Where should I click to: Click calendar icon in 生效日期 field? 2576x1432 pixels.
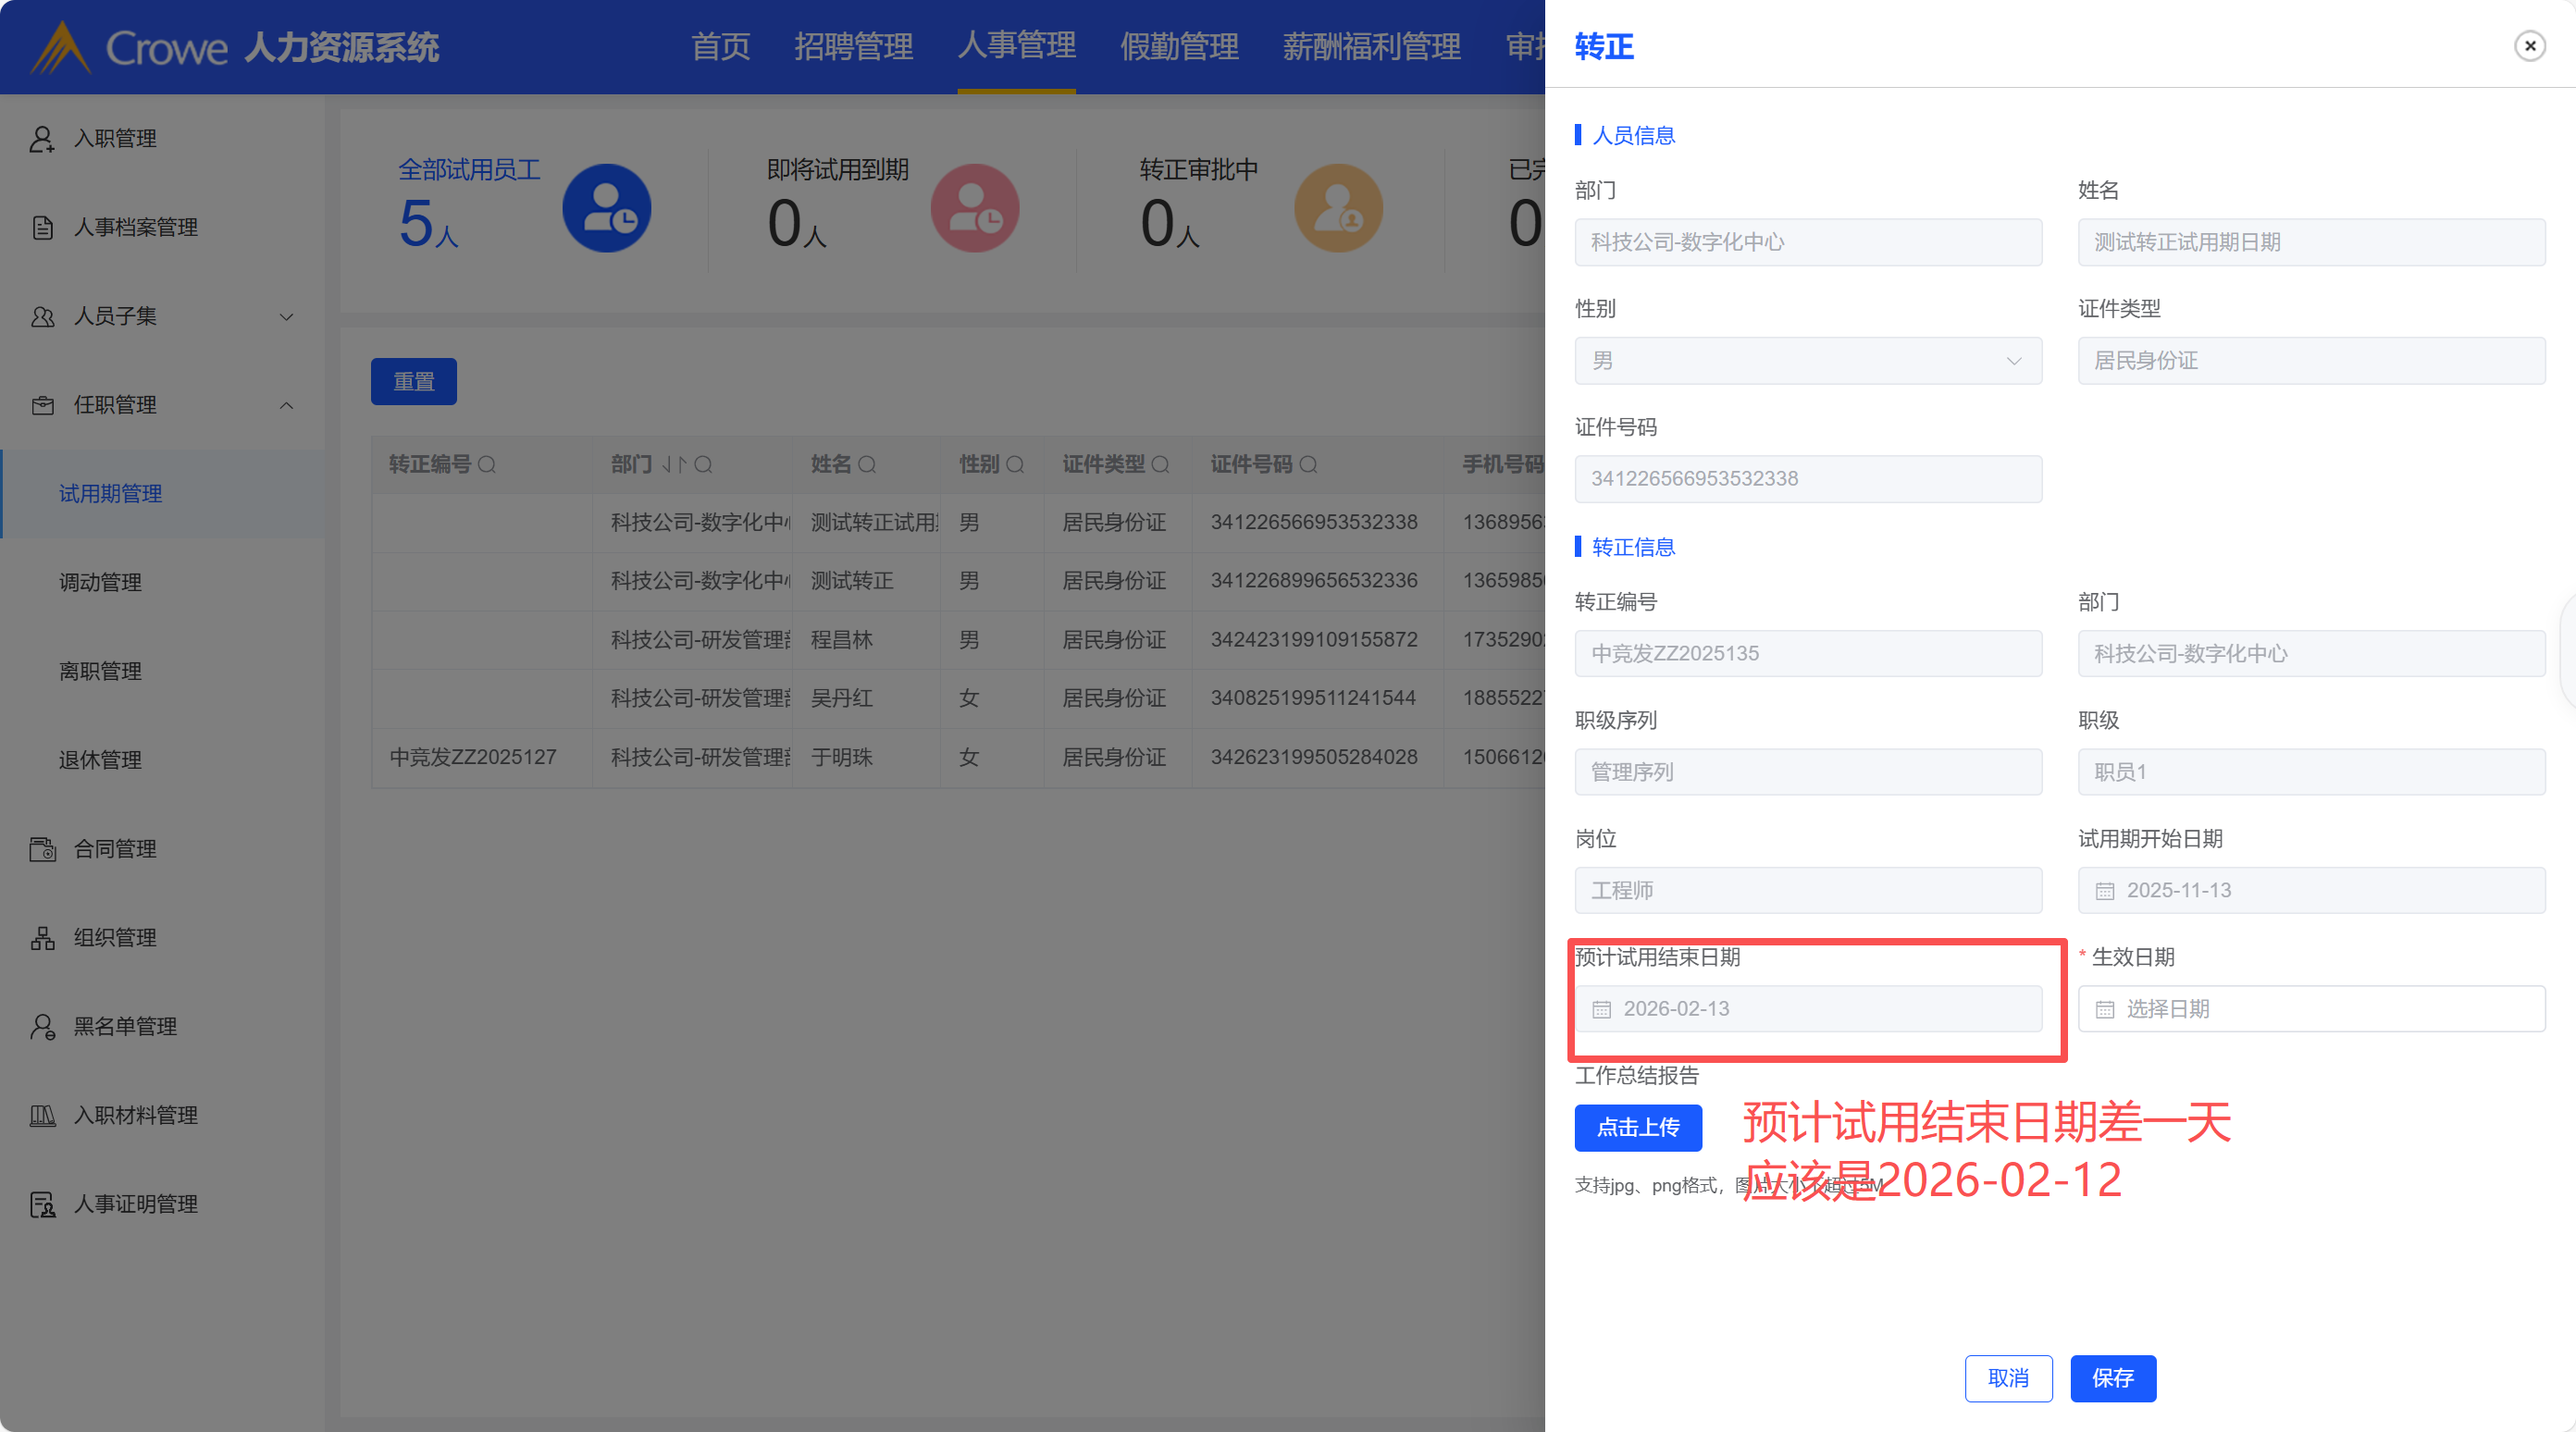2104,1009
